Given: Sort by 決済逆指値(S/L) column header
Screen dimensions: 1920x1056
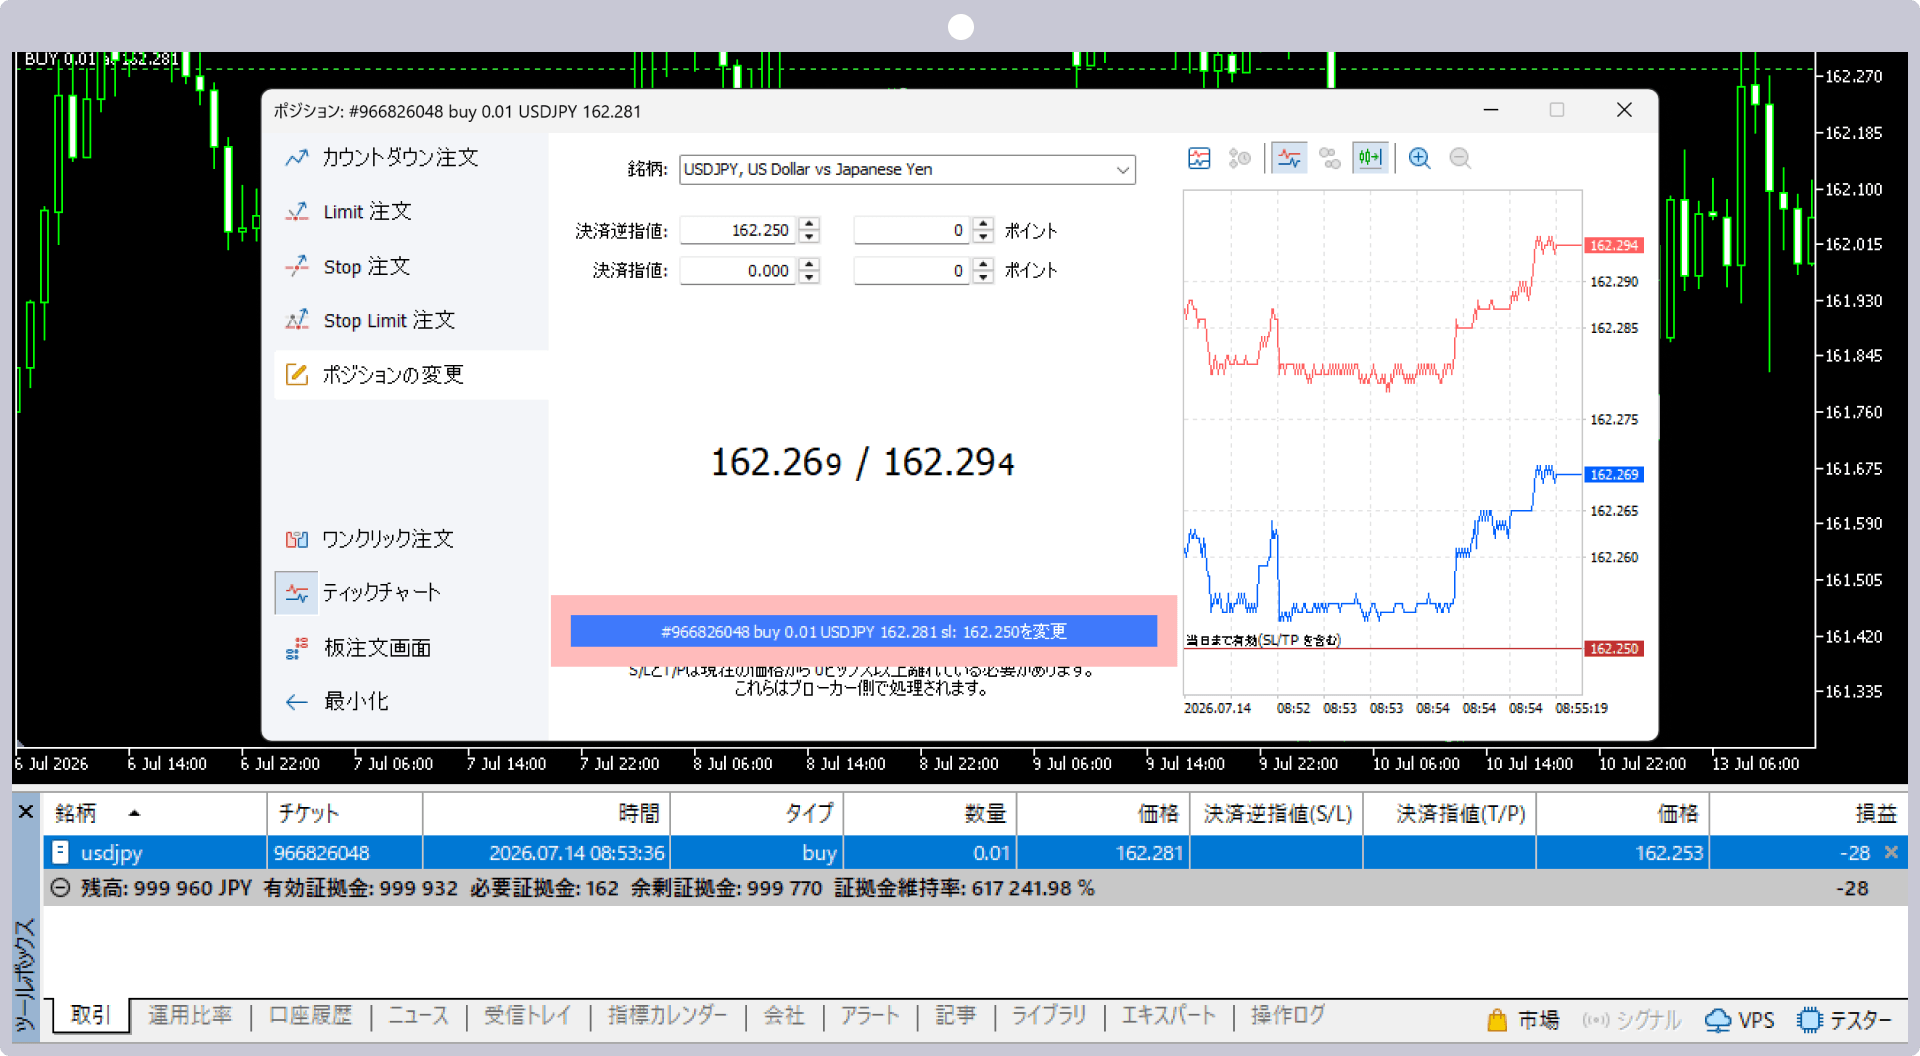Looking at the screenshot, I should (x=1276, y=814).
